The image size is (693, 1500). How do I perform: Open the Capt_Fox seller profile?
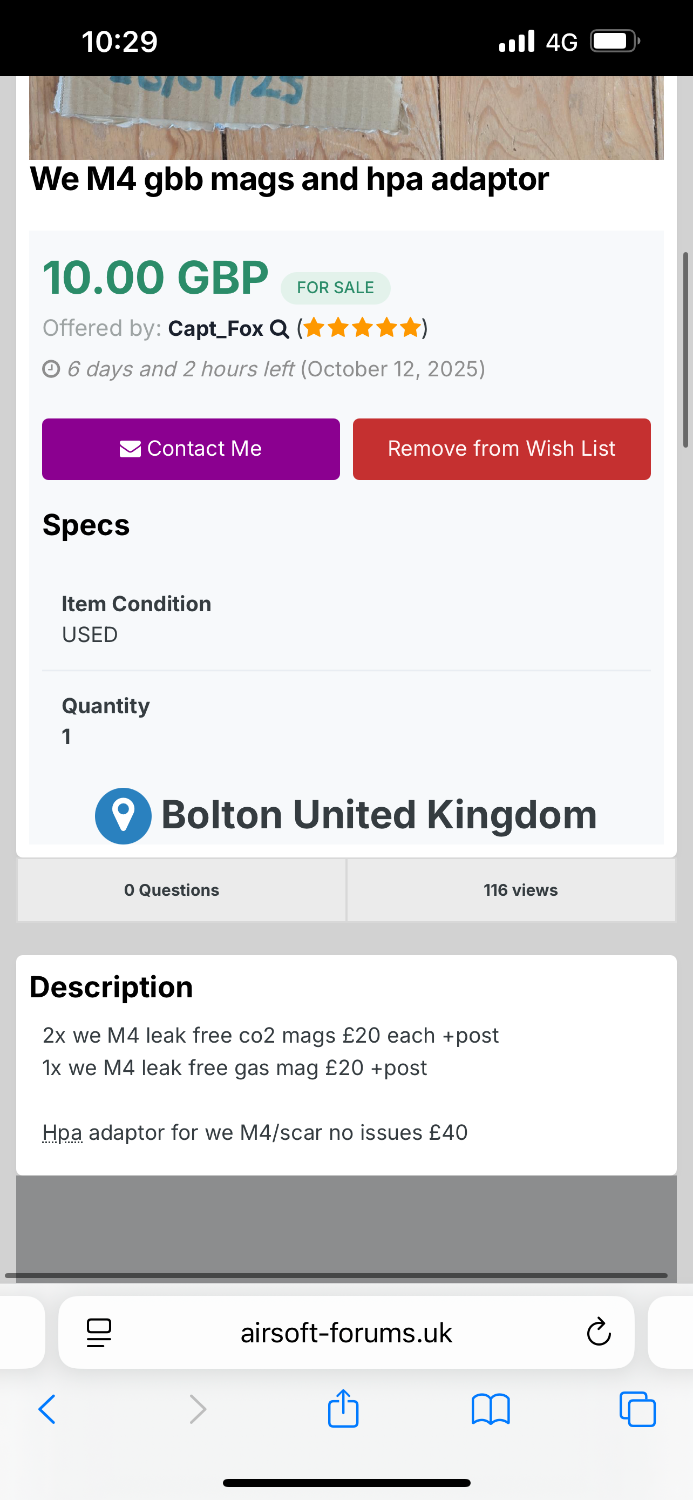[215, 328]
